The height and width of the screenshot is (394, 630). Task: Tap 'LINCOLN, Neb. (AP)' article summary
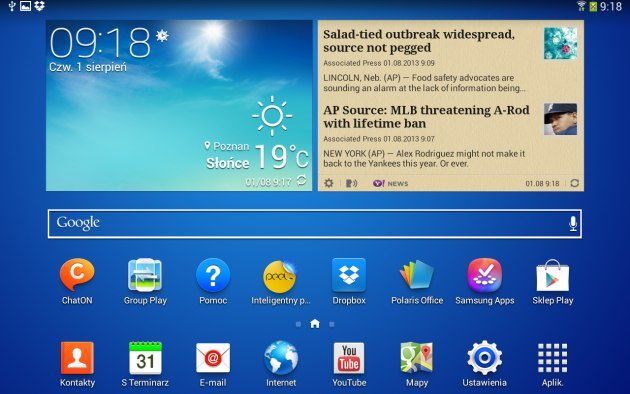pos(424,83)
